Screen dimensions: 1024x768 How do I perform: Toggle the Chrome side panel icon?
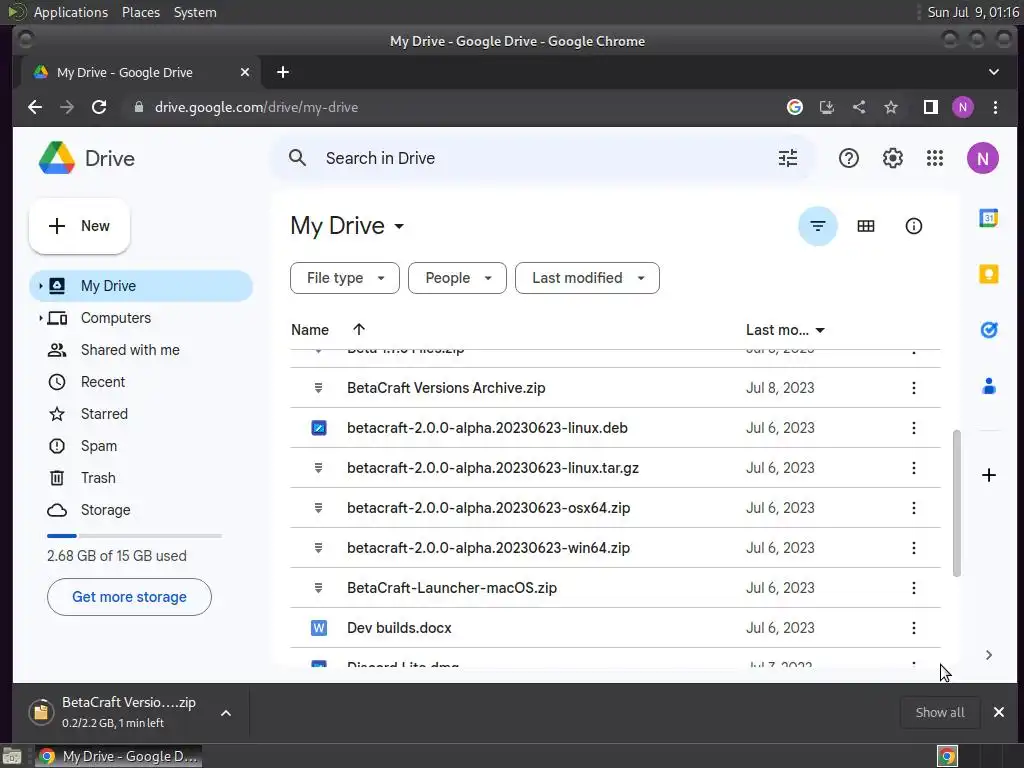pos(930,107)
